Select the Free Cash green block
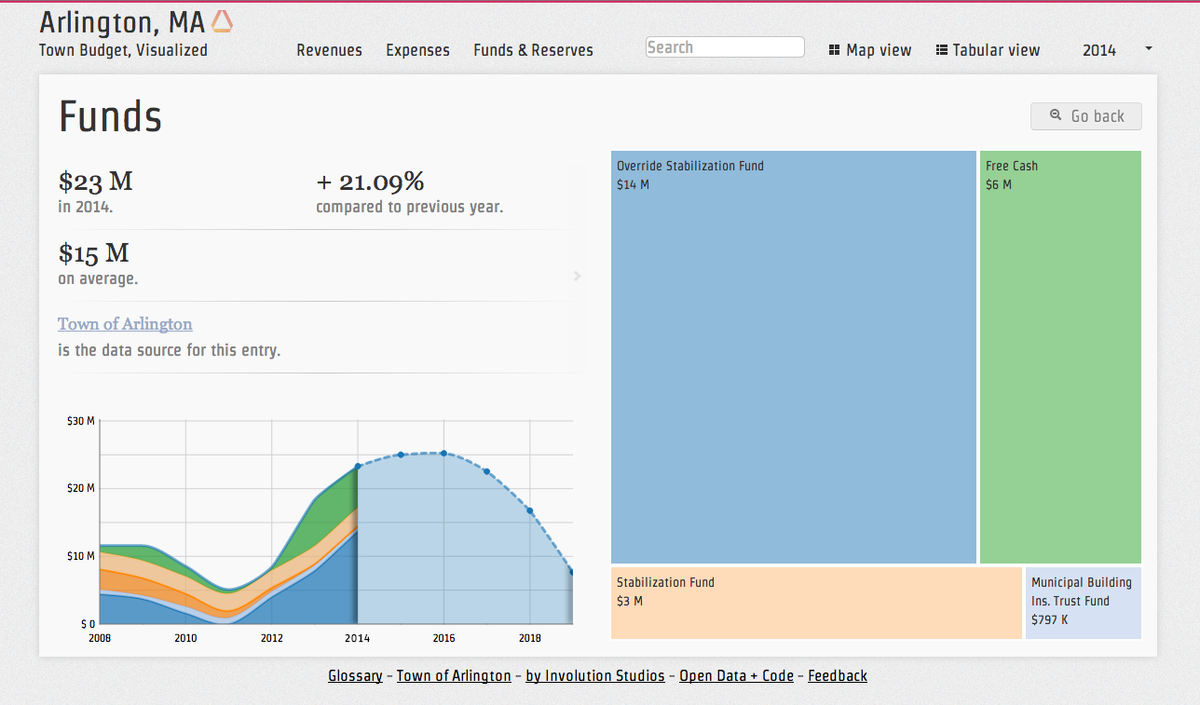This screenshot has width=1200, height=705. pos(1060,357)
